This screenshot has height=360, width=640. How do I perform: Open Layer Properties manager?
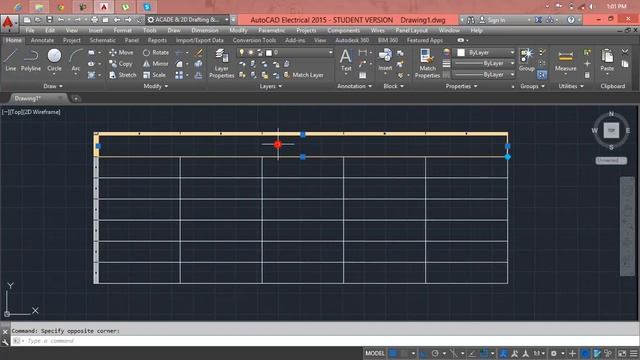[x=222, y=63]
